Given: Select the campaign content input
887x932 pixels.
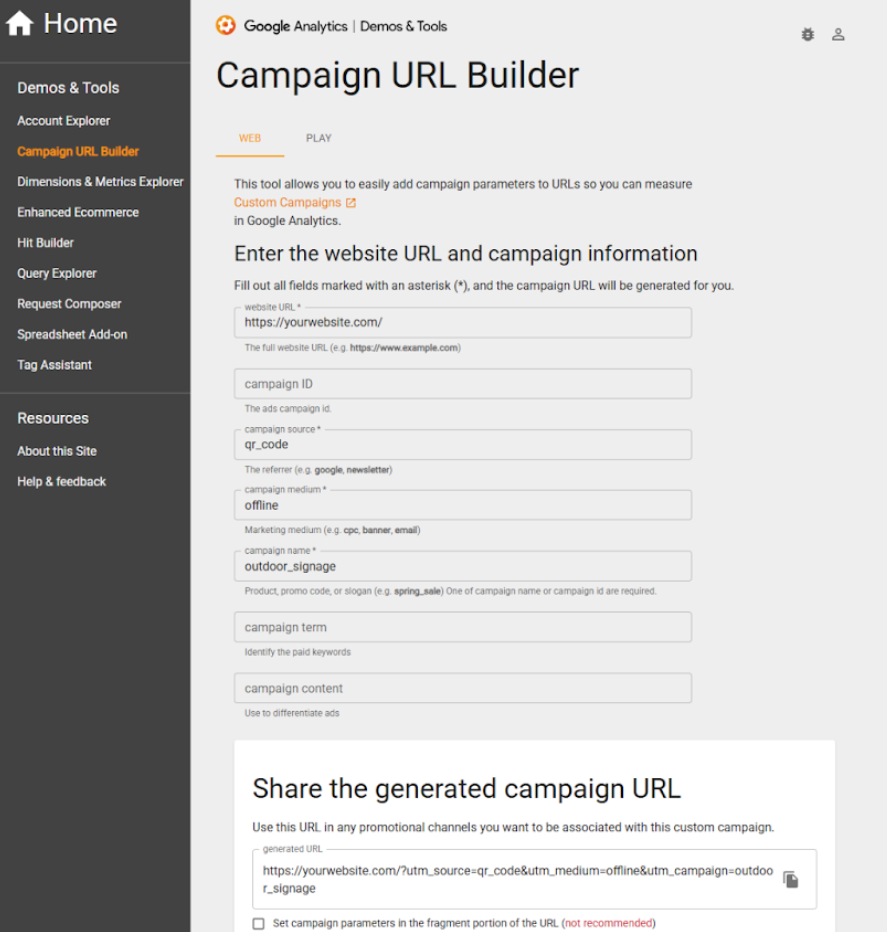Looking at the screenshot, I should click(463, 688).
